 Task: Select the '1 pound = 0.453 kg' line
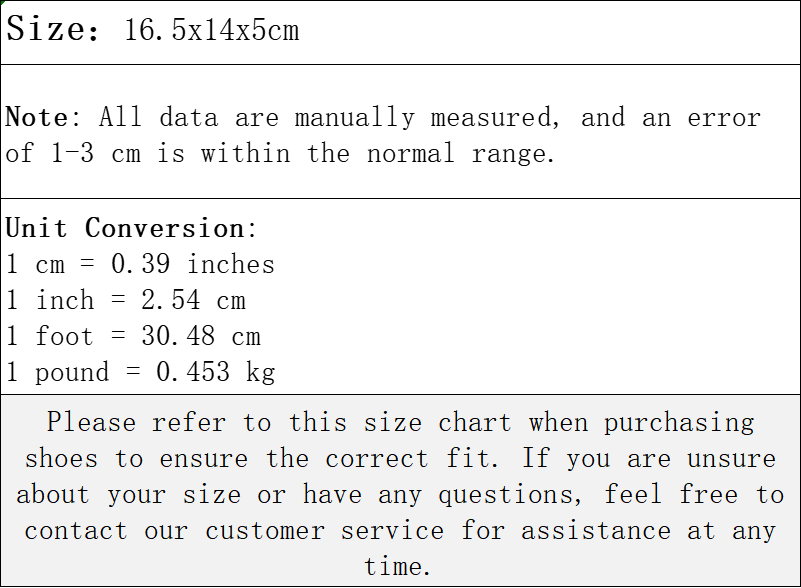(x=140, y=372)
